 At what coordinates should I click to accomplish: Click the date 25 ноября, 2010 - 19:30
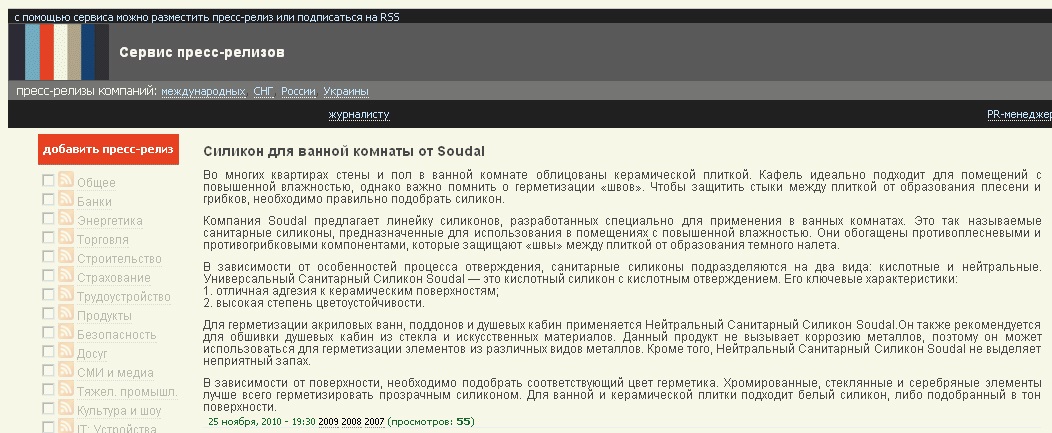[x=262, y=422]
